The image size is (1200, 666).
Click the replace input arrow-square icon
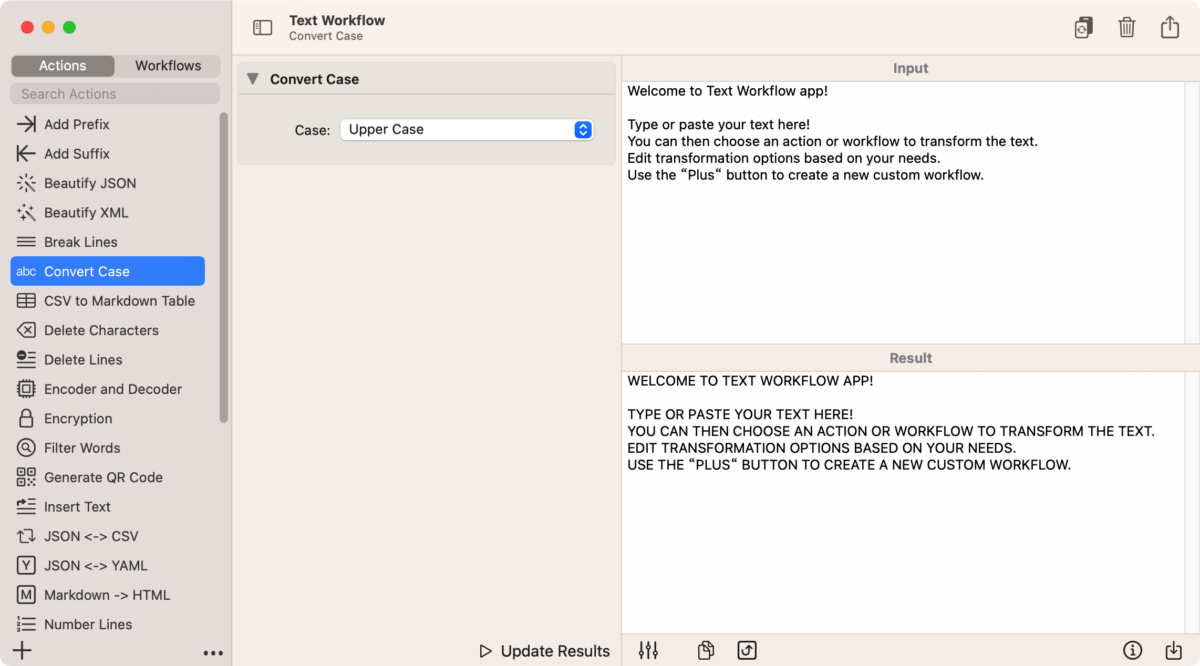coord(747,650)
